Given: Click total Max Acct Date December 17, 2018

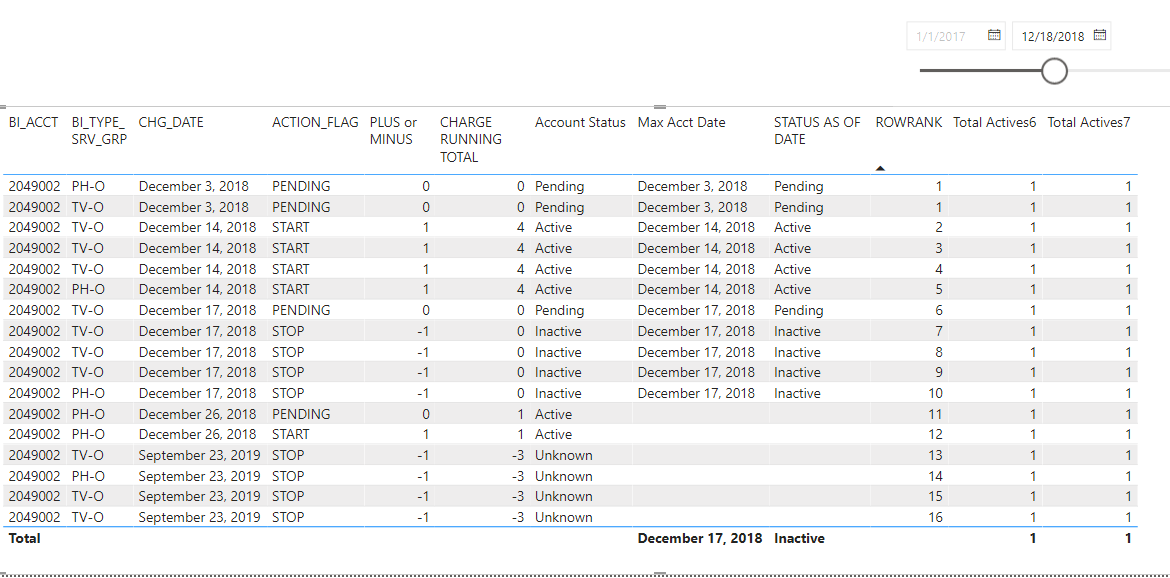Looking at the screenshot, I should pyautogui.click(x=700, y=538).
